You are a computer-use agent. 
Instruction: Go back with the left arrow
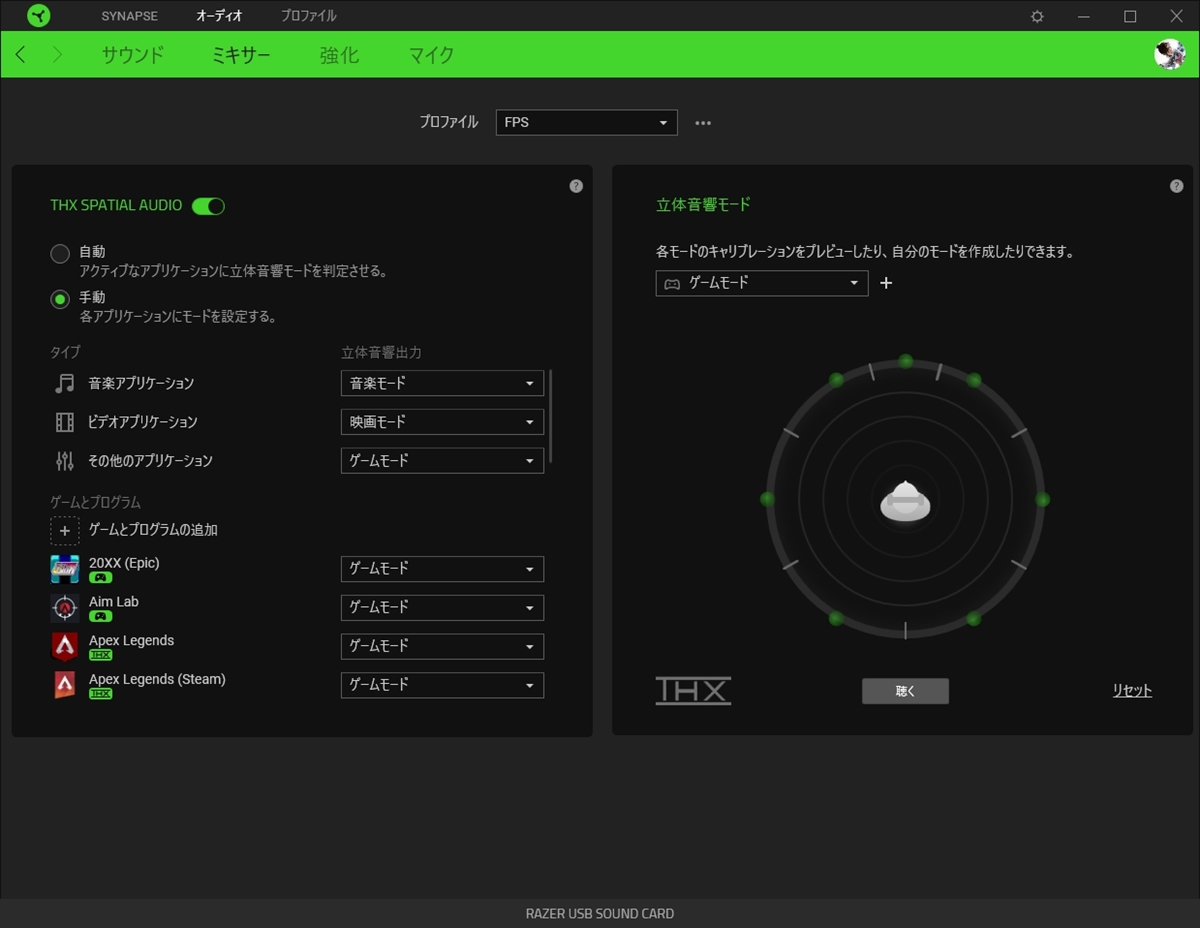21,55
